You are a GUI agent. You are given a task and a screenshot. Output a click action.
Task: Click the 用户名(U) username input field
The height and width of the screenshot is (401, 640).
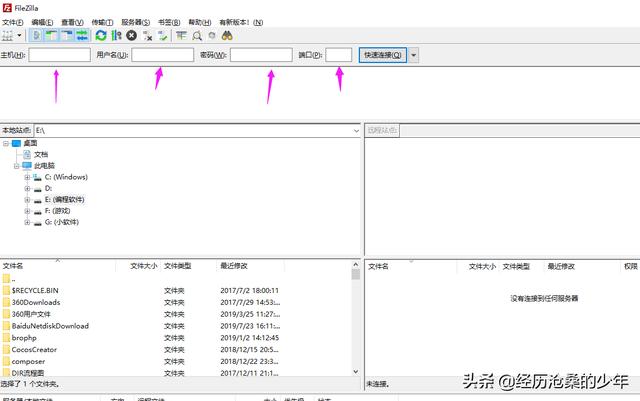point(162,55)
